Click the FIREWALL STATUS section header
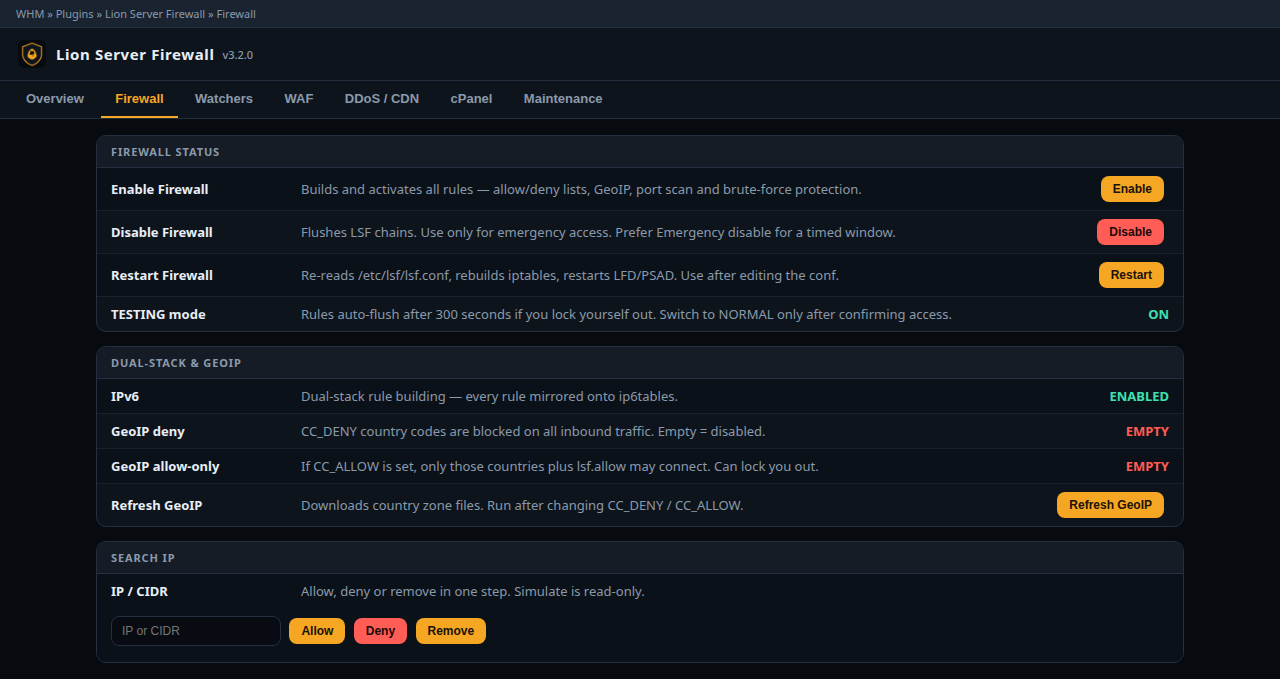The image size is (1280, 679). click(165, 152)
